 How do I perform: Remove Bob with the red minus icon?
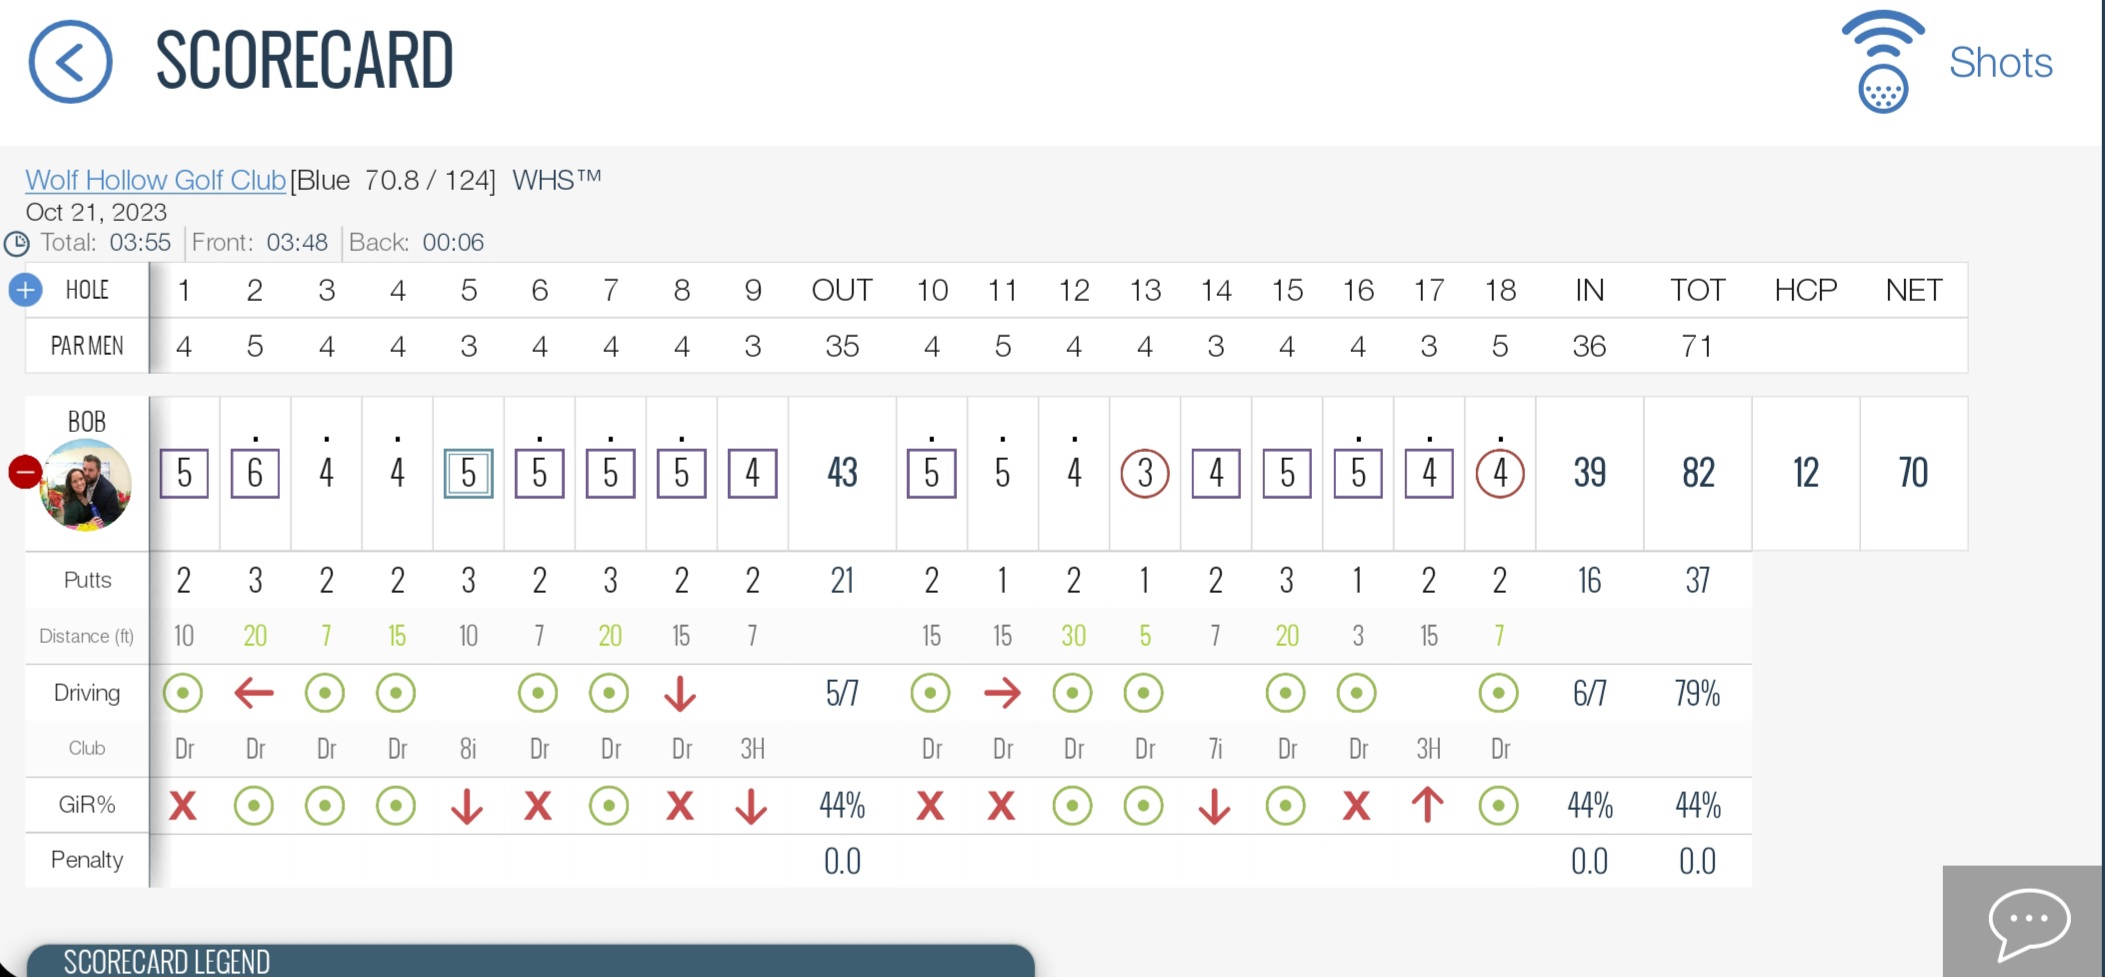click(25, 471)
